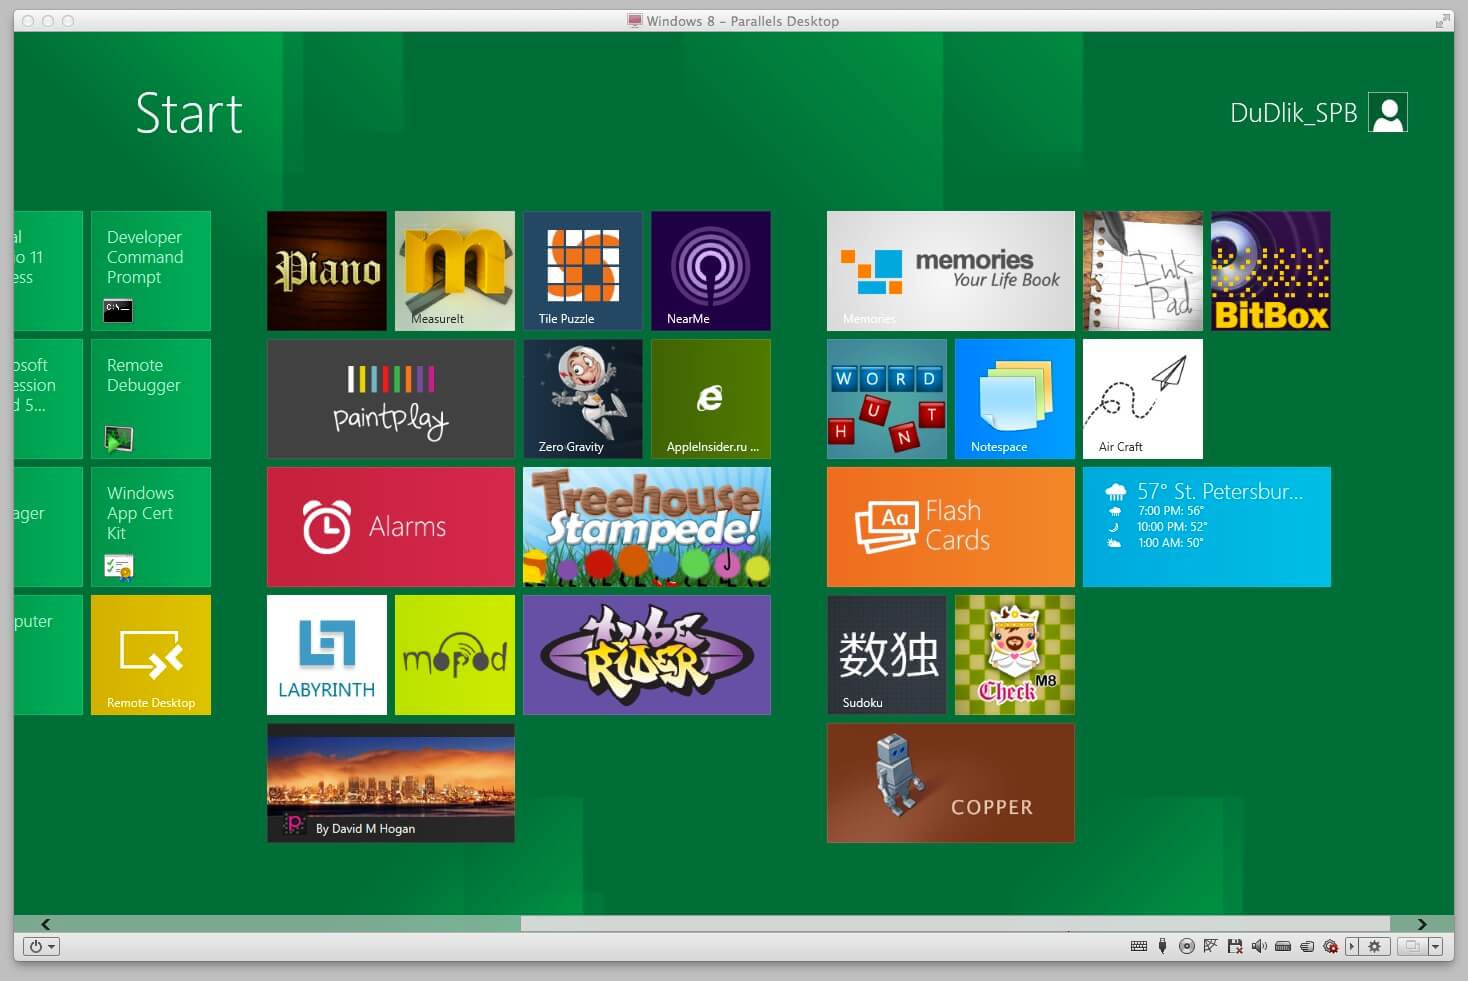Start the Word Hunt game
Viewport: 1468px width, 981px height.
tap(887, 399)
